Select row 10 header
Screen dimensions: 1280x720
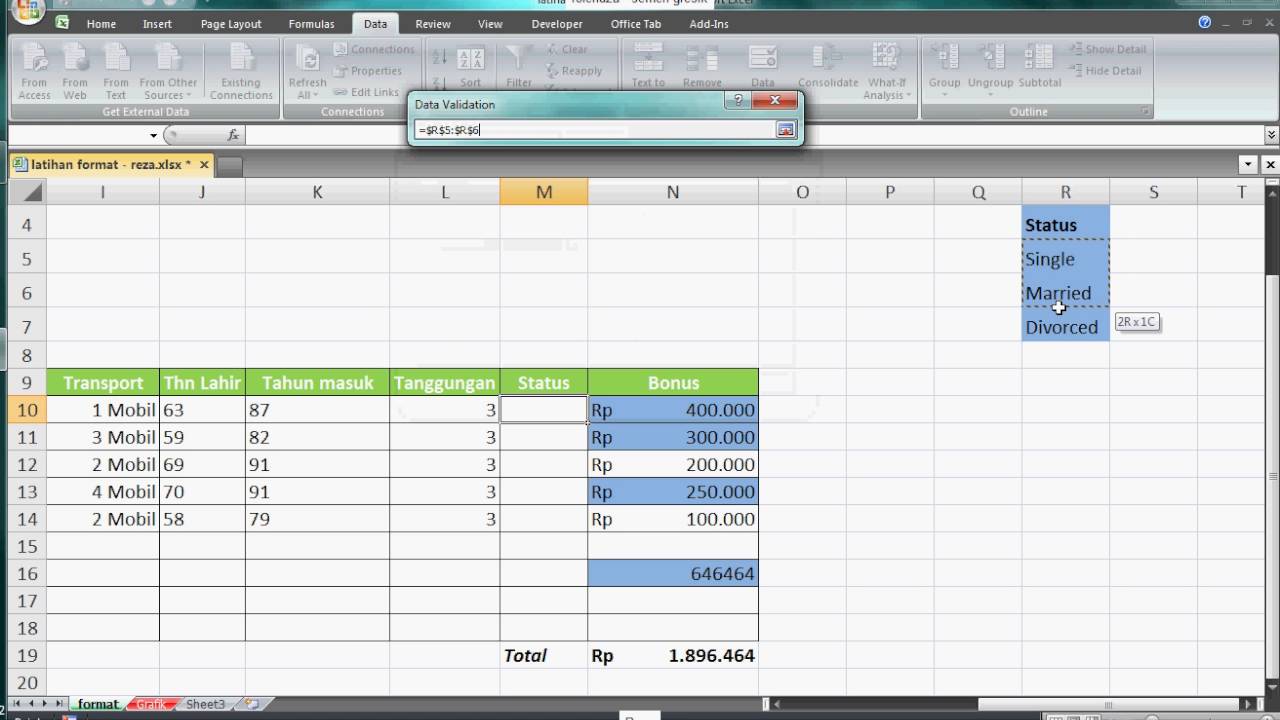coord(26,410)
